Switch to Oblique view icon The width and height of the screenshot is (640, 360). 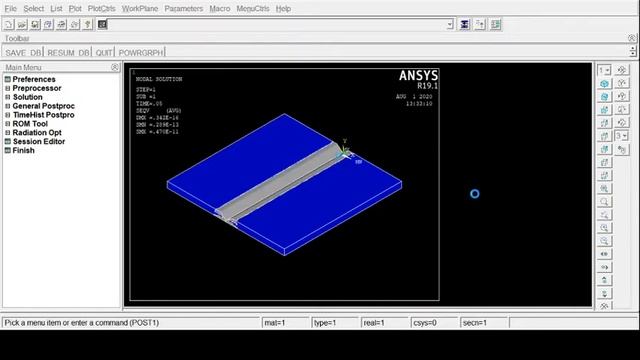(604, 97)
